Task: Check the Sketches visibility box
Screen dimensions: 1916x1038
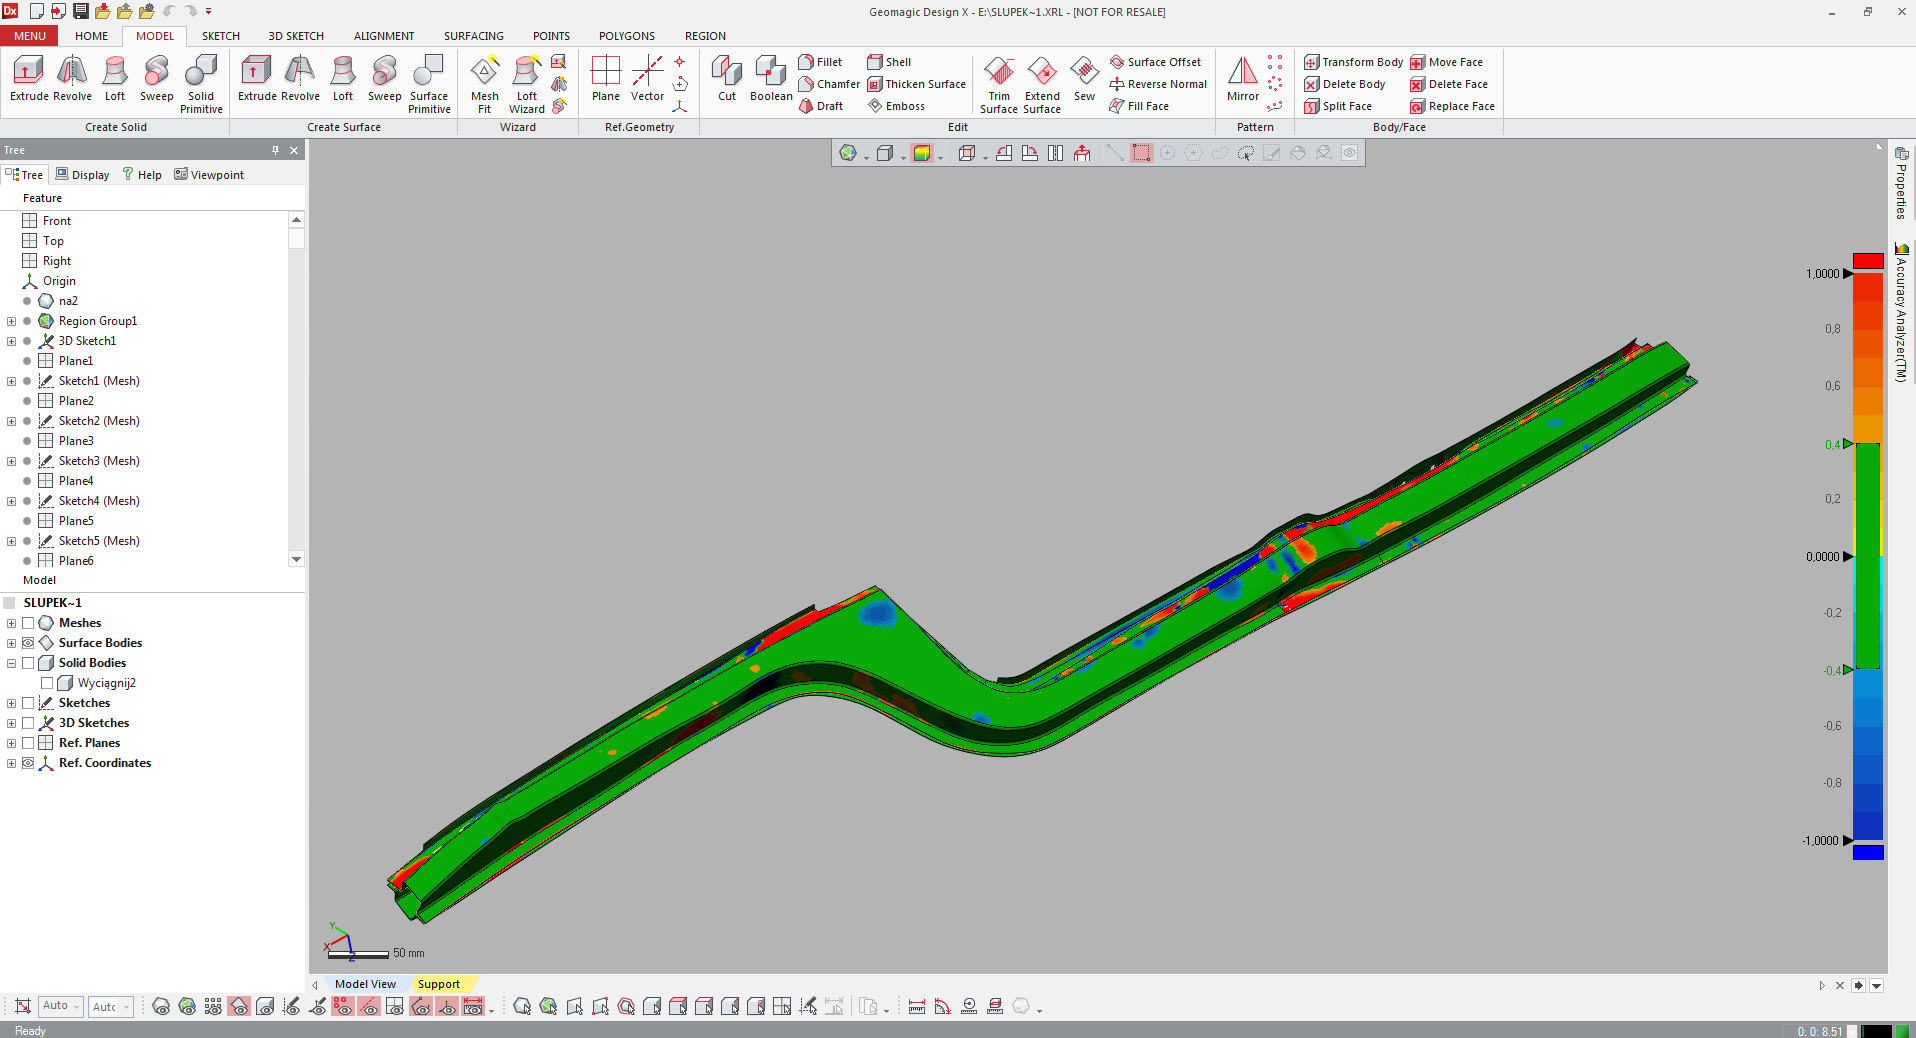Action: pyautogui.click(x=28, y=703)
